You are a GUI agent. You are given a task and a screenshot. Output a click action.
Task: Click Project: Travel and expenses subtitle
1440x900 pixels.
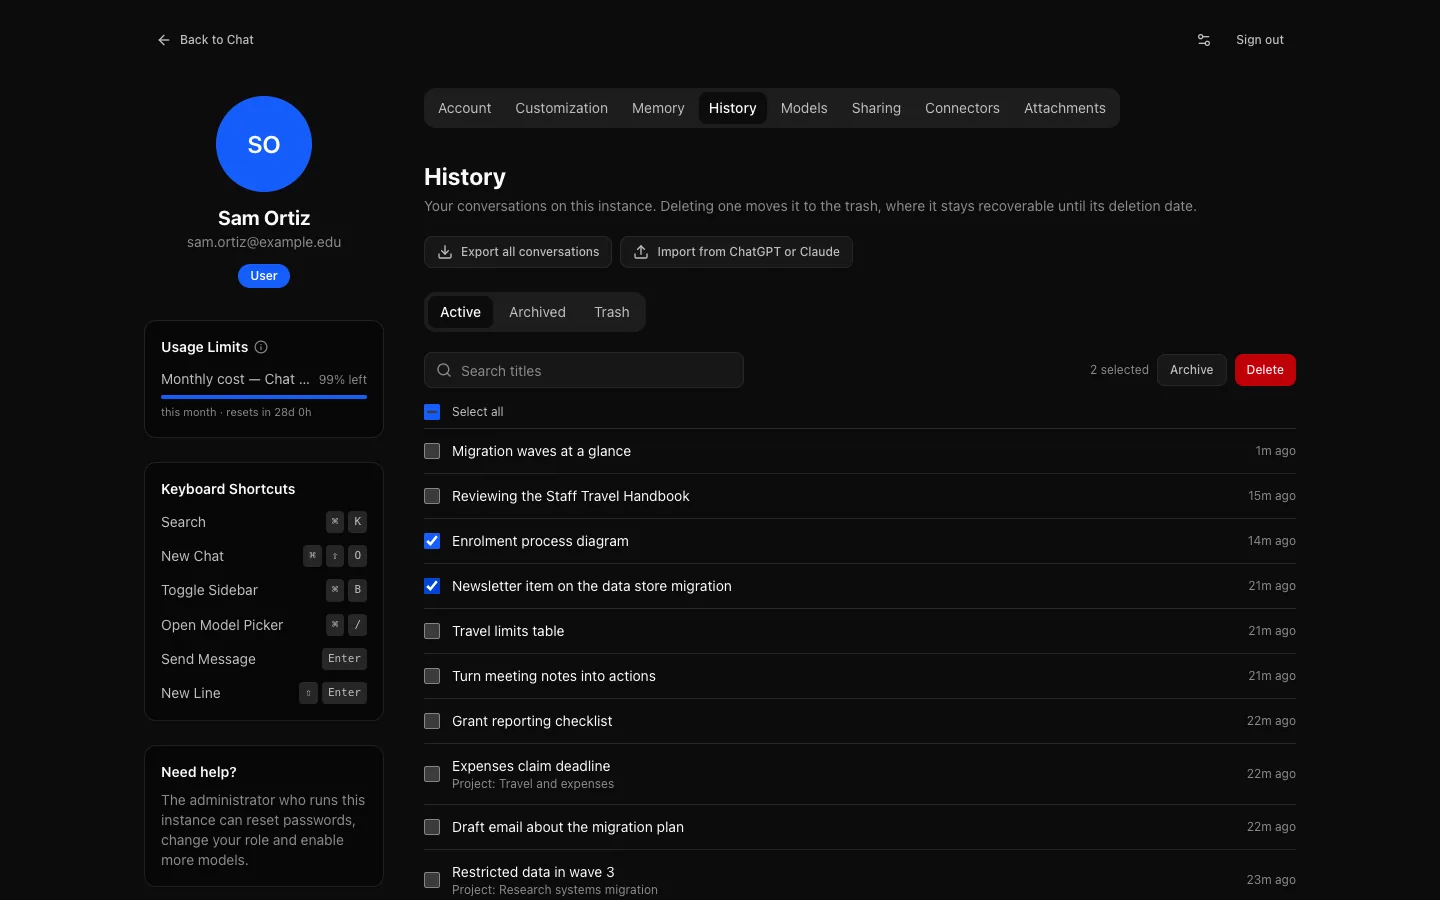click(533, 784)
